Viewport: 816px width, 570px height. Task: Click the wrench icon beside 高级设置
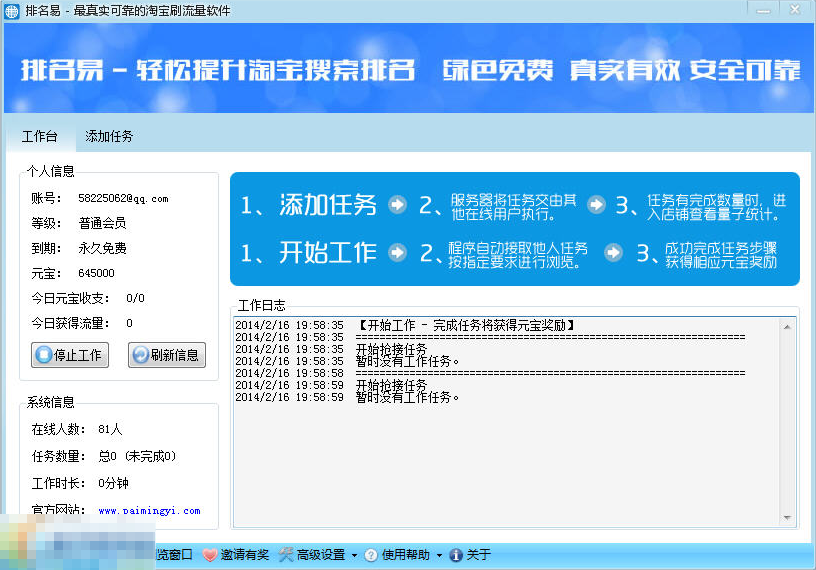(286, 555)
